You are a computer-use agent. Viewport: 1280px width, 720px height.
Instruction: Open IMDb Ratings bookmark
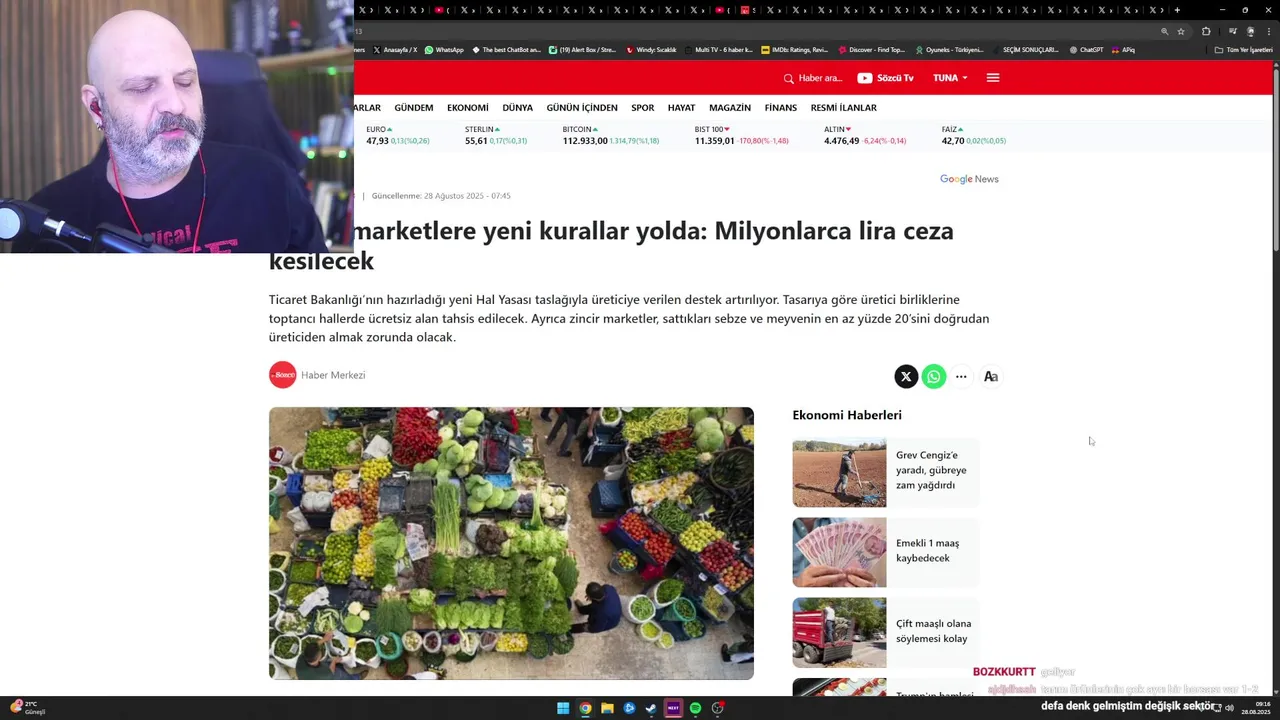pos(794,50)
